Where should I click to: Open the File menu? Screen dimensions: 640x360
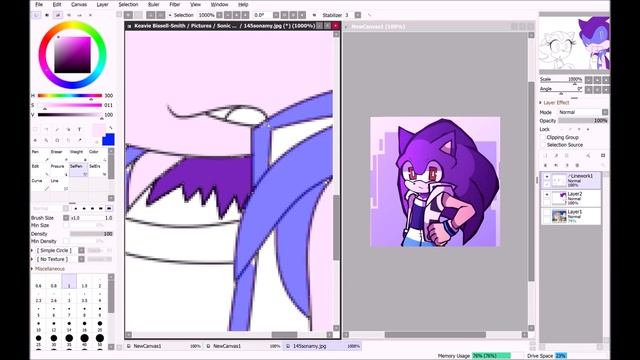(39, 4)
